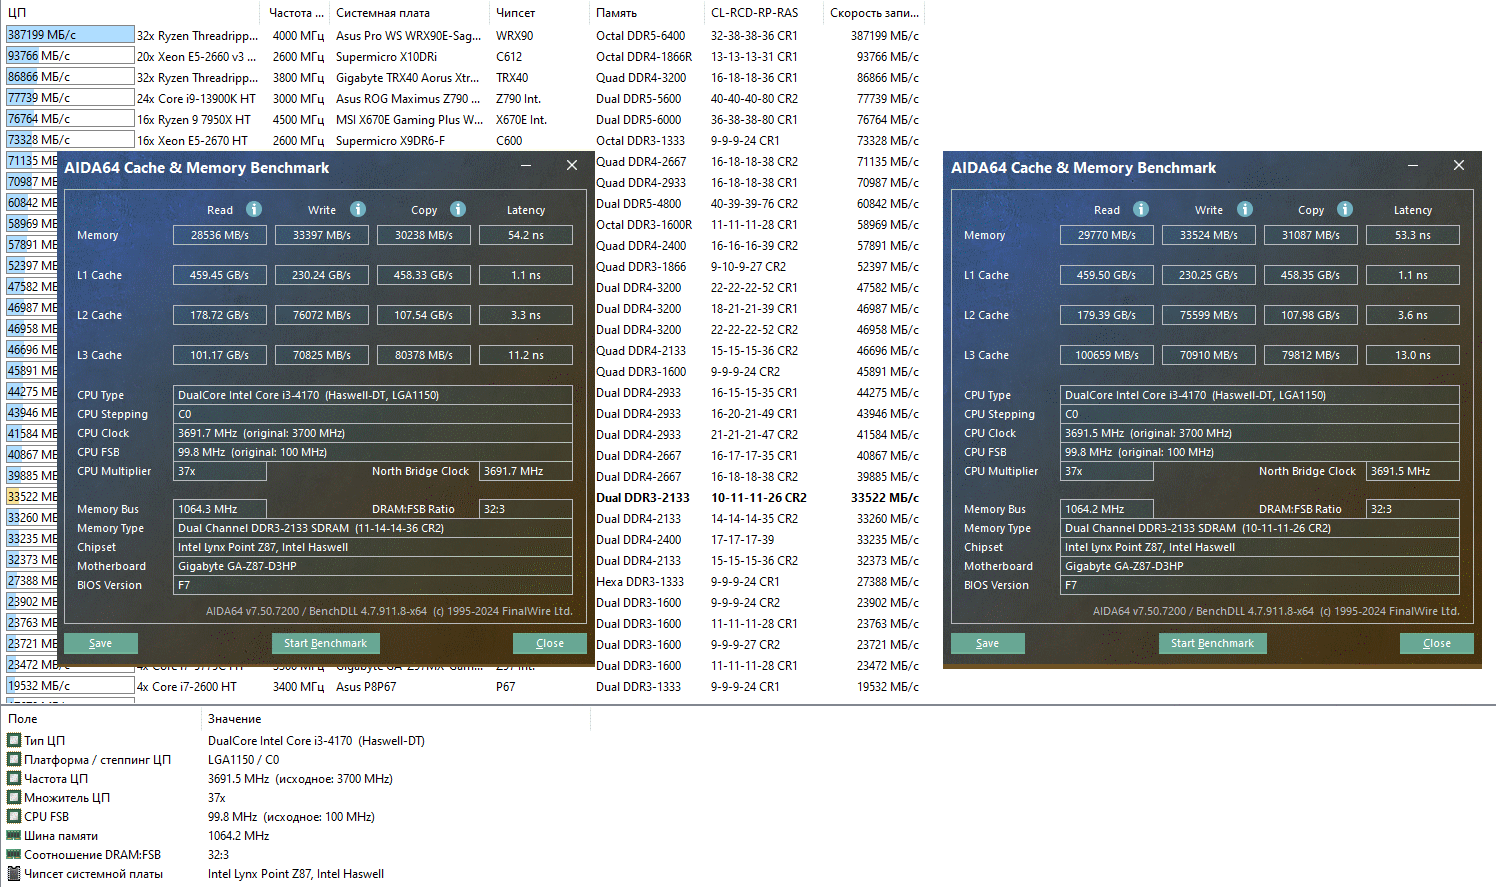Click the 20x Xeon E5-2660 v3 ... cell

[x=197, y=56]
